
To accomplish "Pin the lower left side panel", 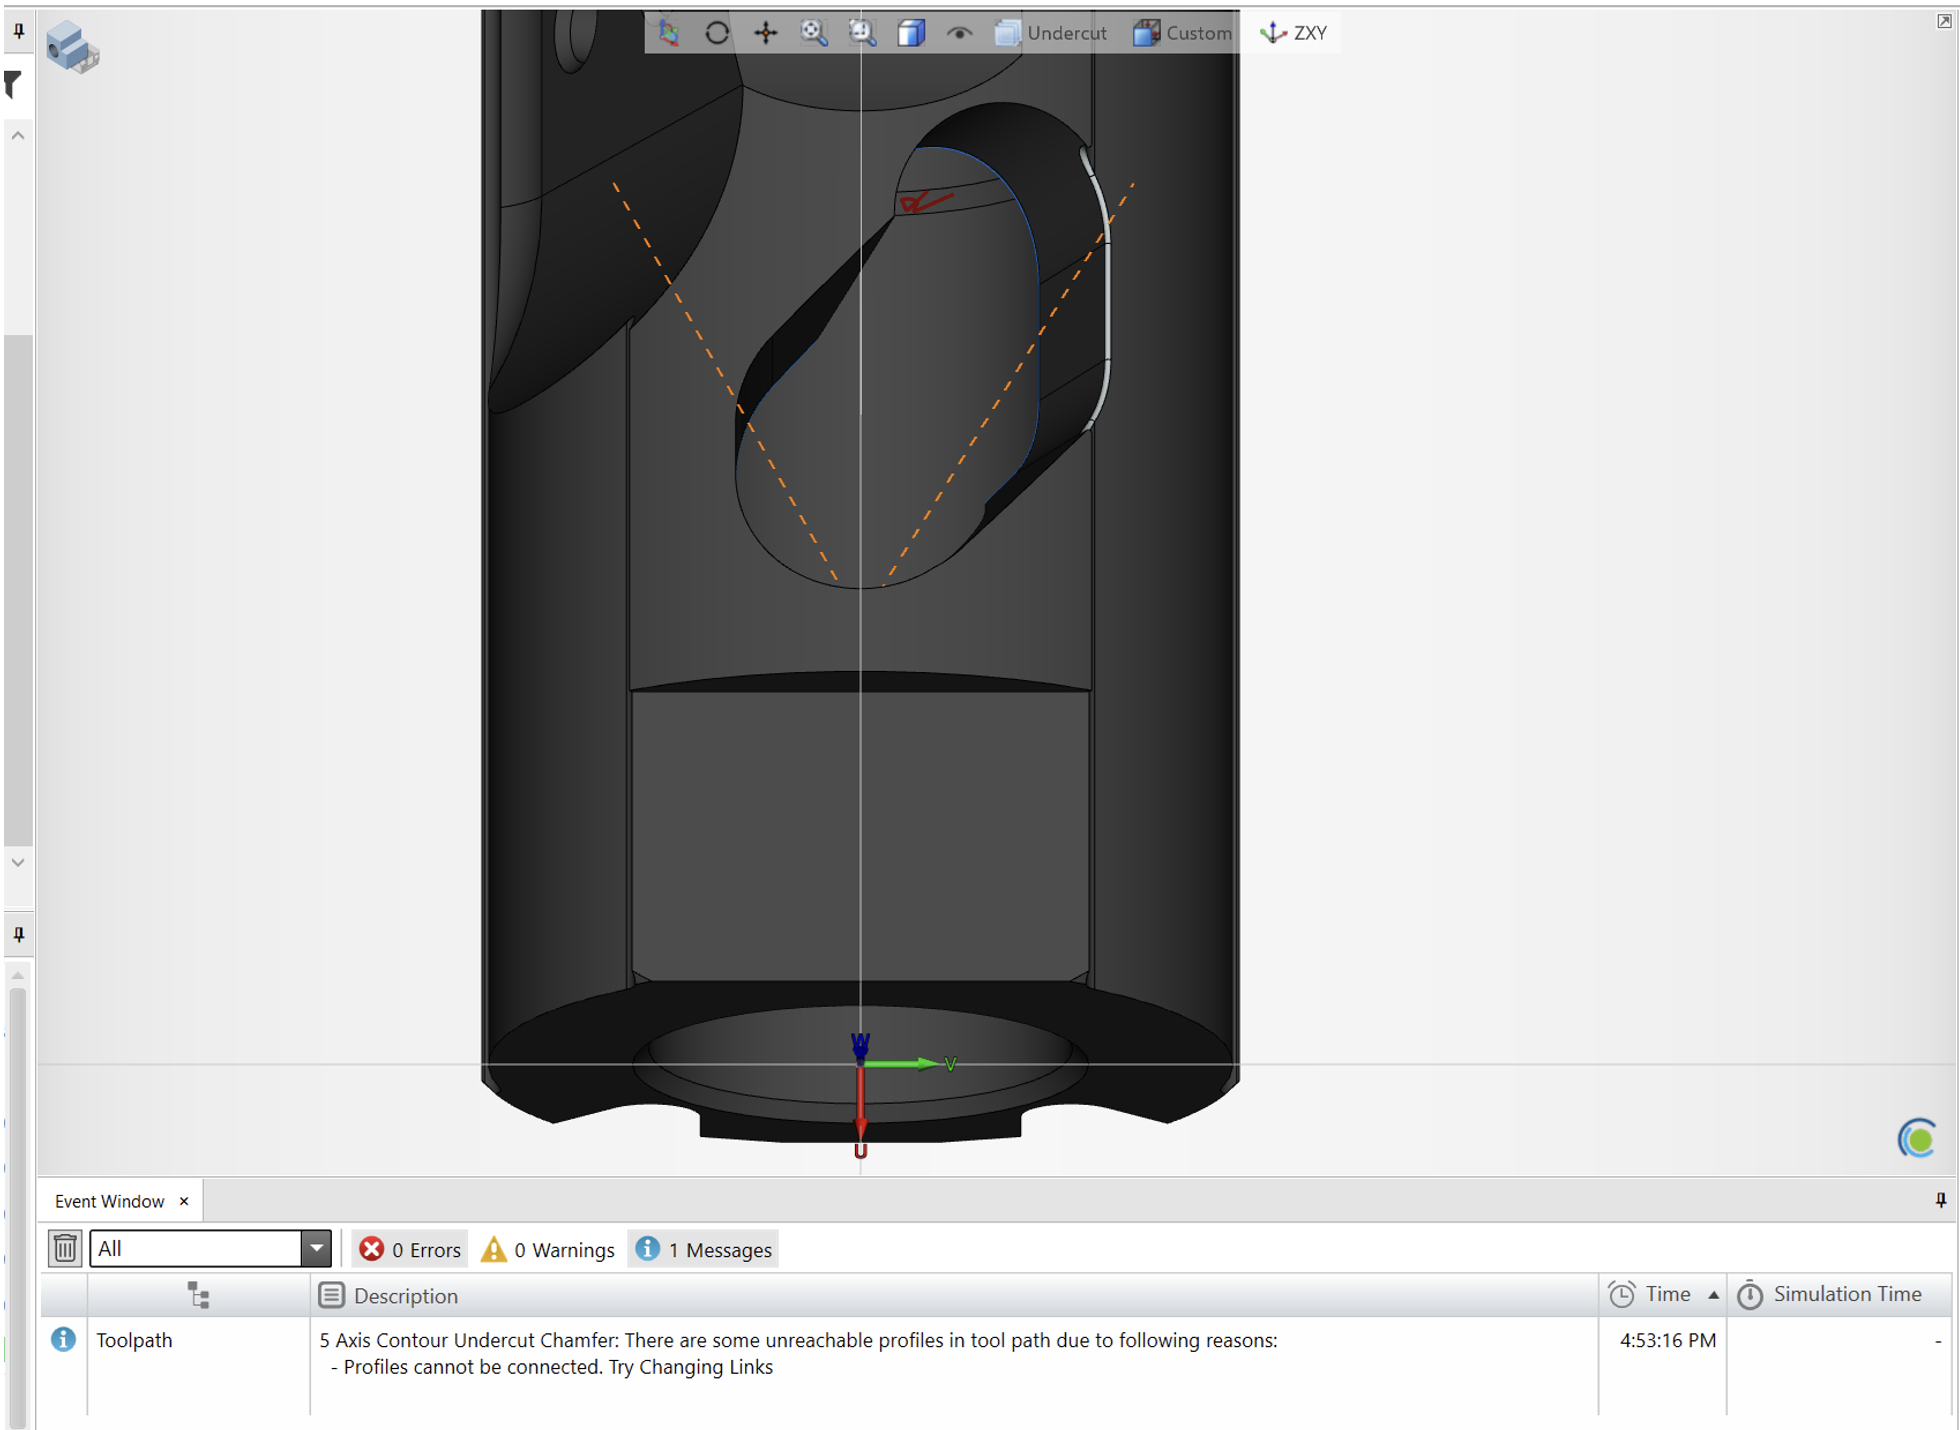I will 18,935.
